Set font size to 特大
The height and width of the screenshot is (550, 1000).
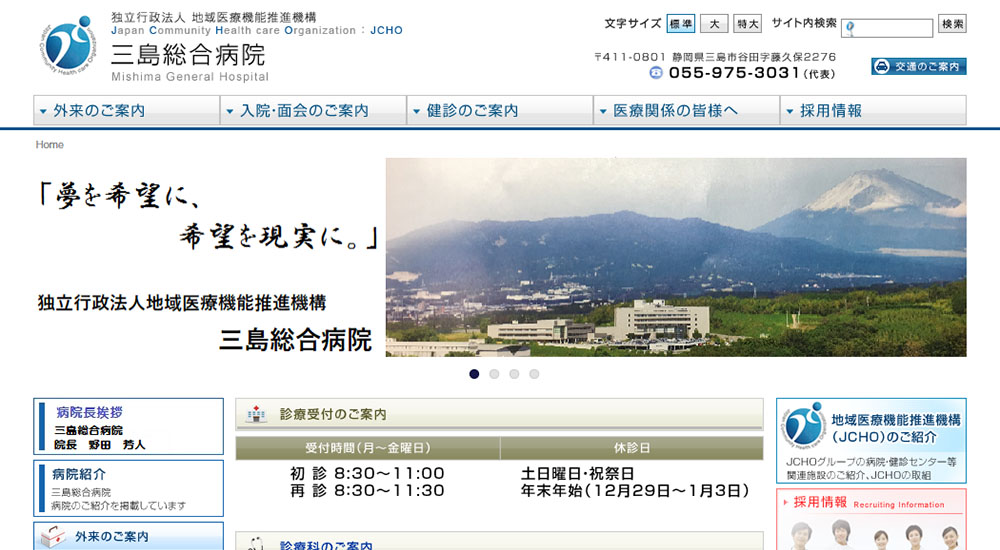[x=747, y=24]
